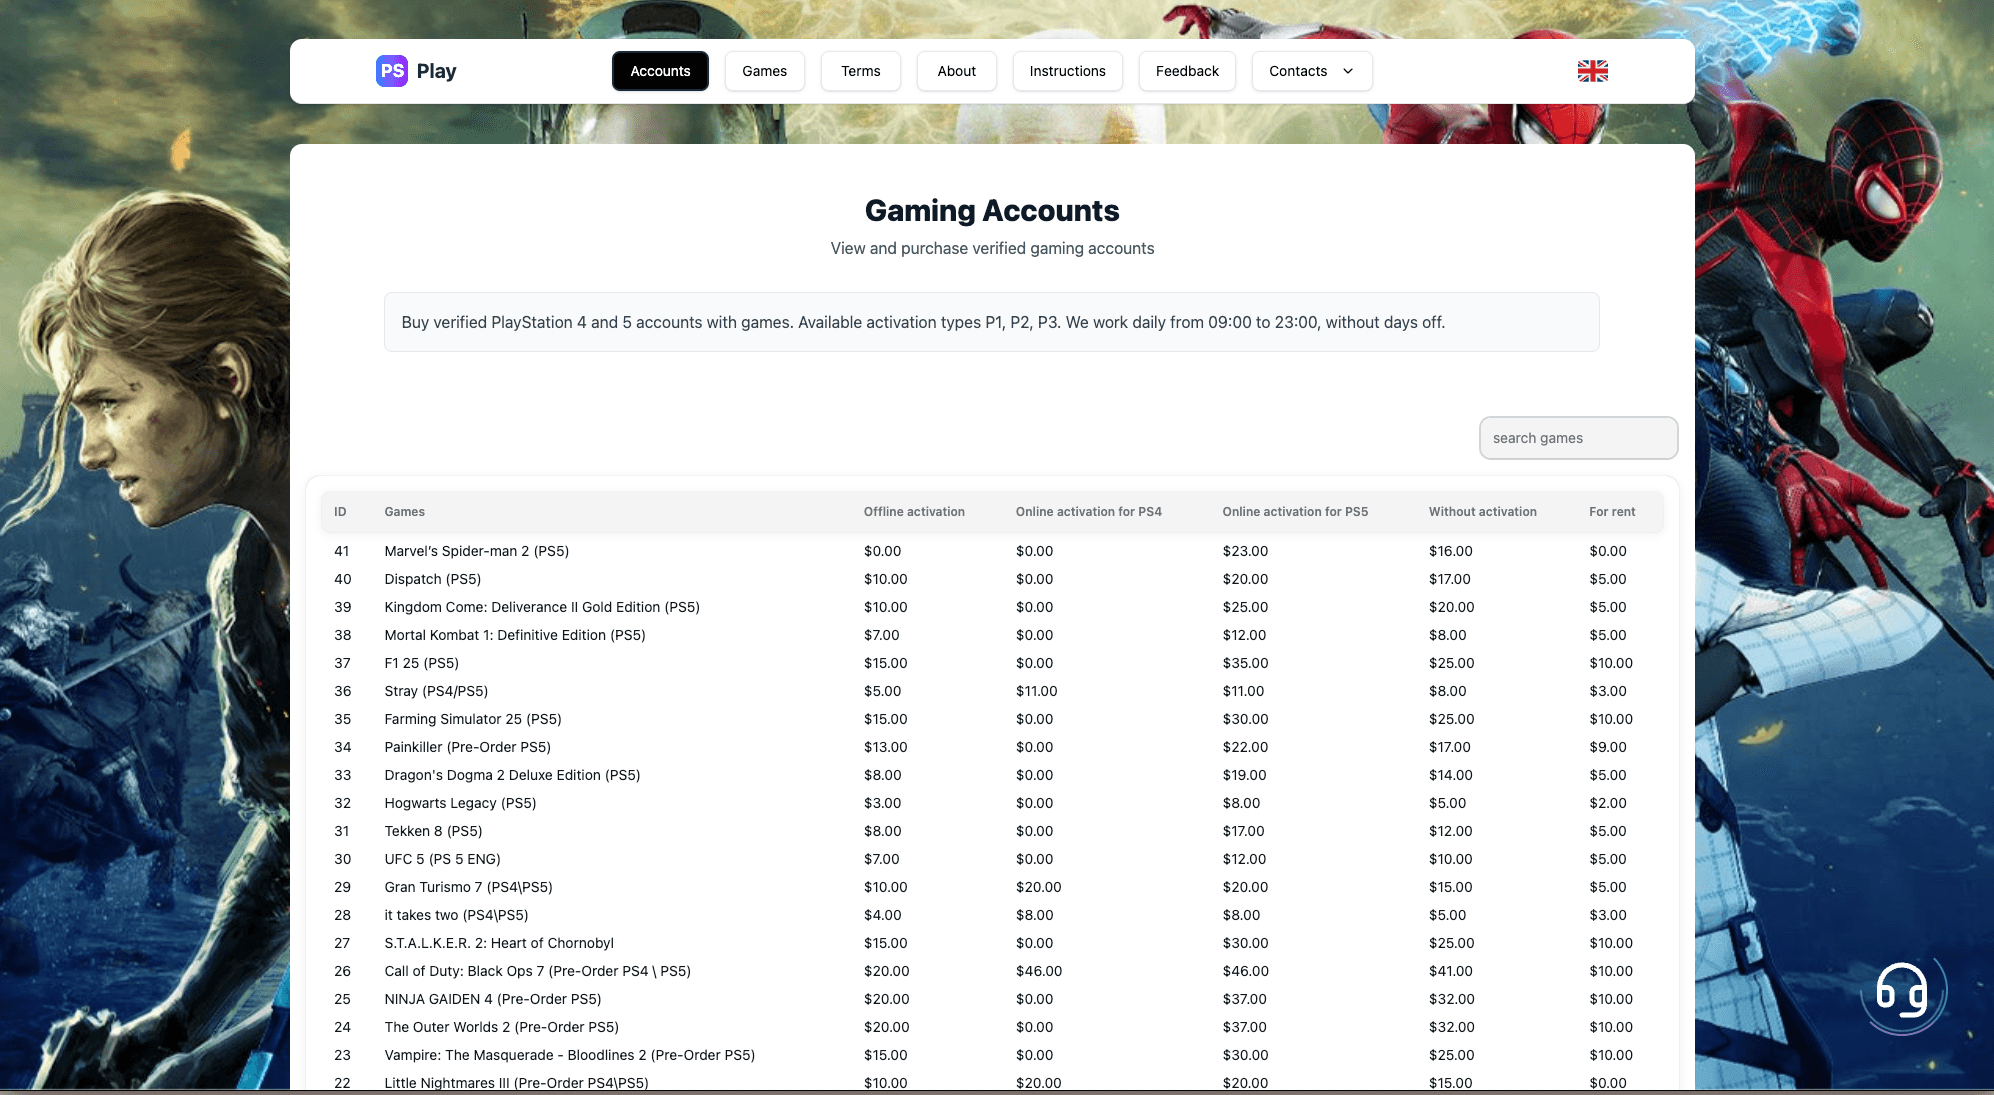Go to the Terms page
The height and width of the screenshot is (1095, 1994).
pos(860,71)
